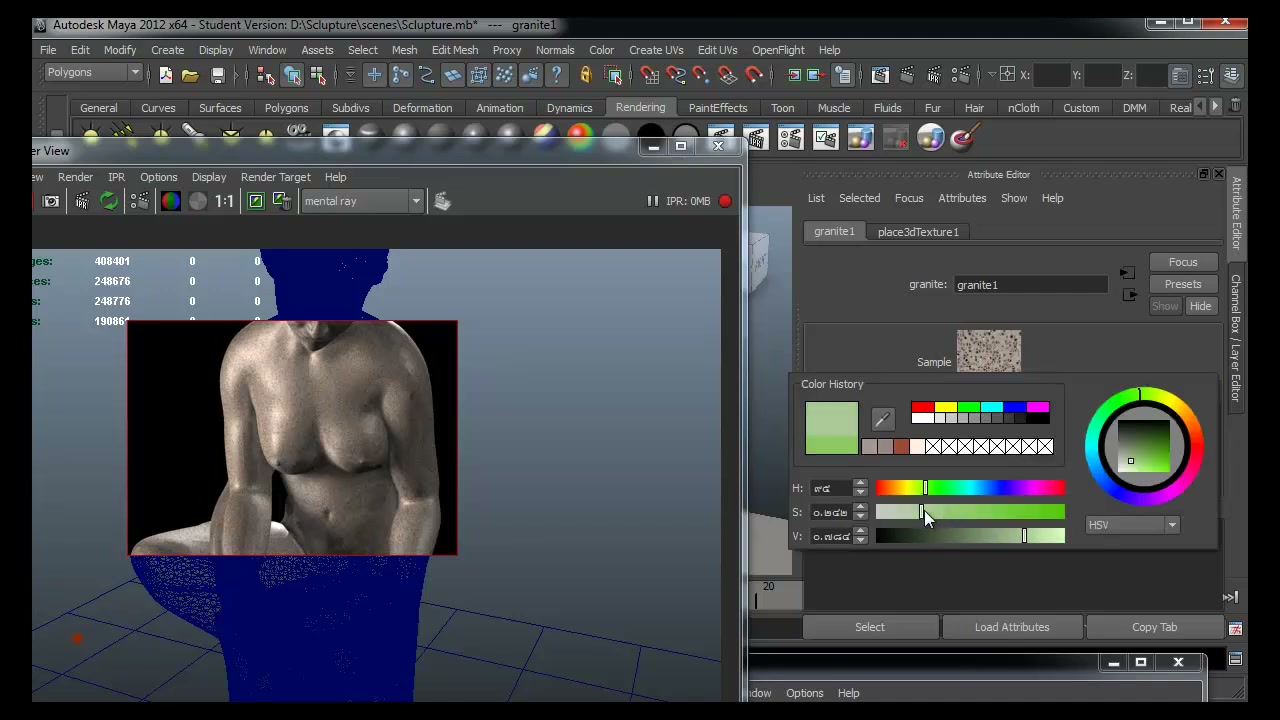Open the HSV color mode dropdown
The height and width of the screenshot is (720, 1280).
pyautogui.click(x=1133, y=525)
